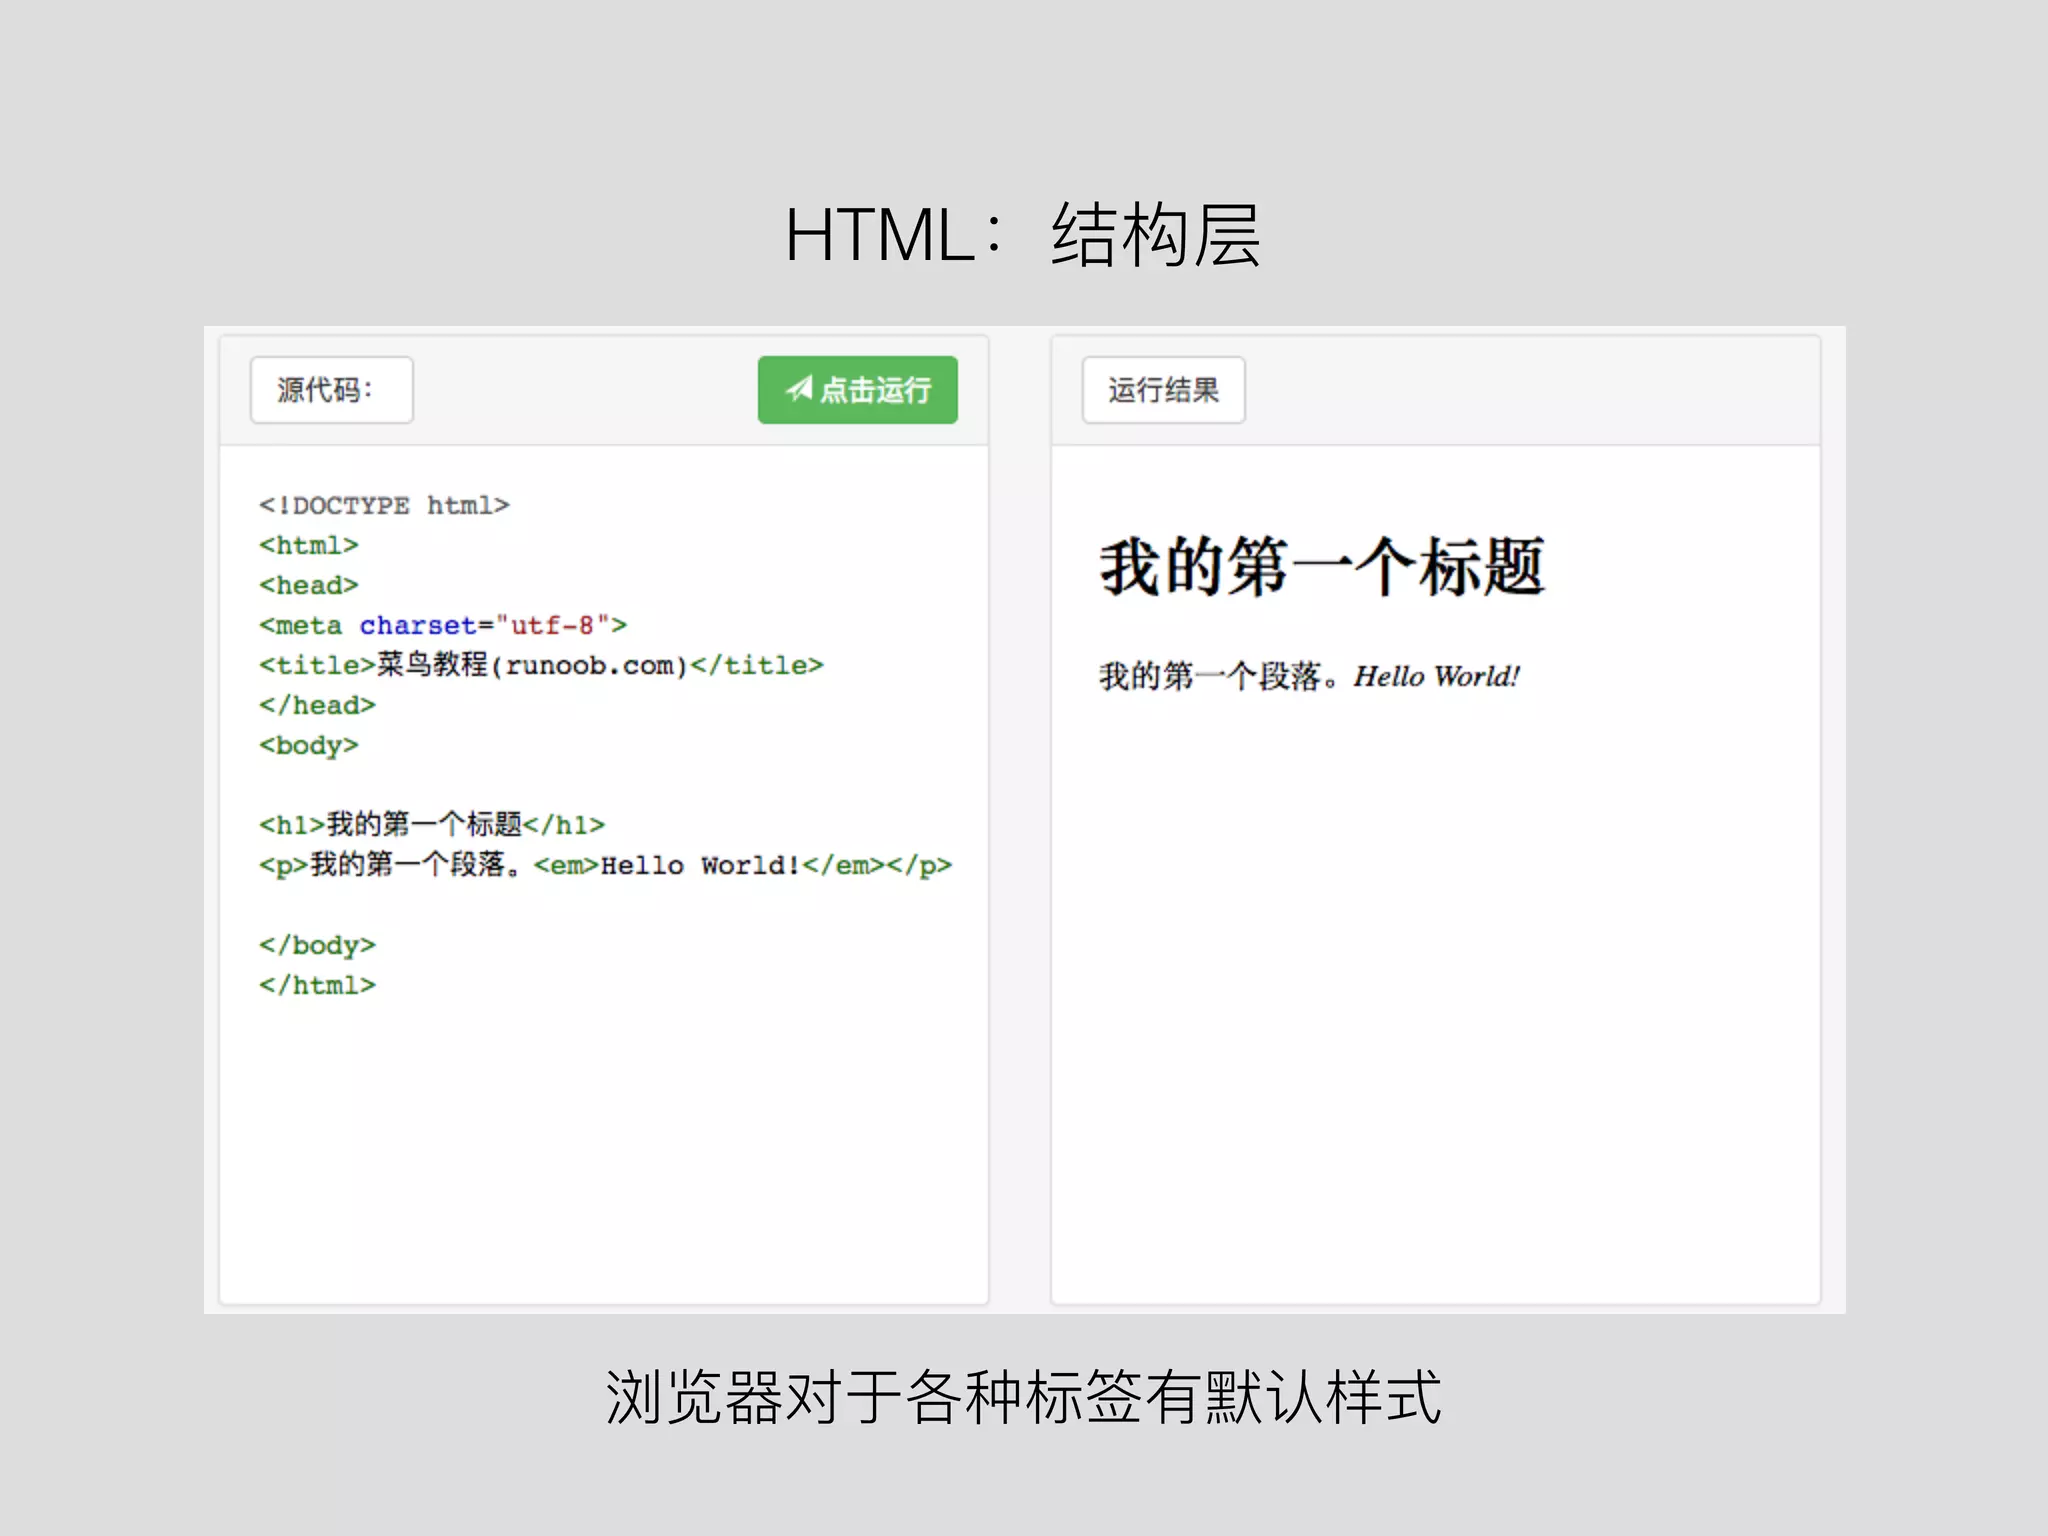Viewport: 2048px width, 1536px height.
Task: Select the 源代码 label box
Action: (x=331, y=390)
